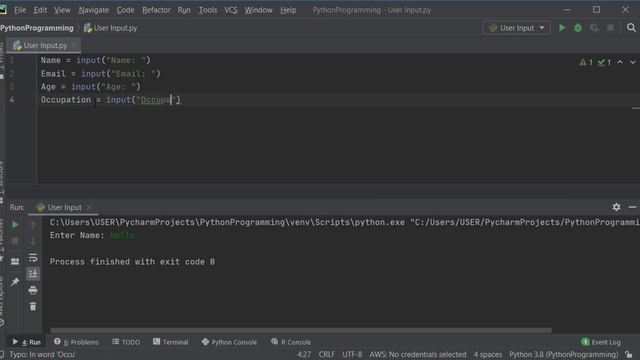Open the Run menu
The height and width of the screenshot is (360, 640).
[x=184, y=10]
